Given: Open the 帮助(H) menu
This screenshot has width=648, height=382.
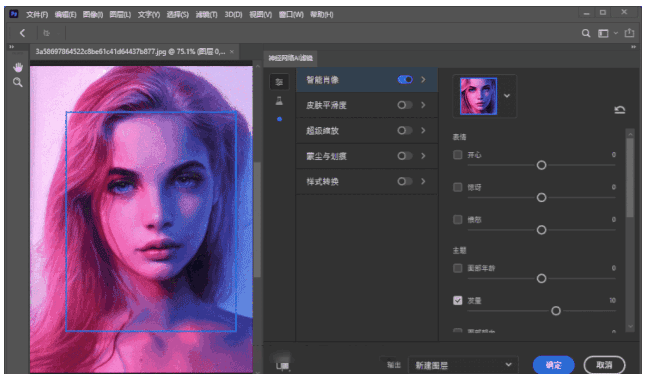Looking at the screenshot, I should tap(322, 14).
